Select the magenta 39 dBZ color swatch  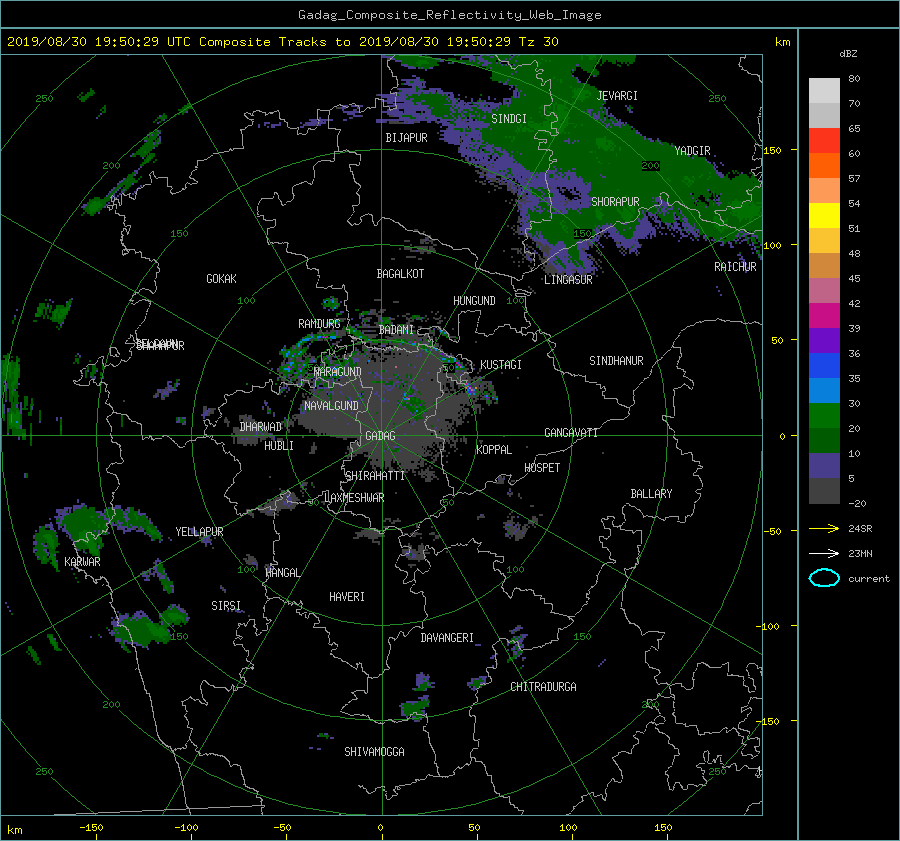(x=824, y=316)
